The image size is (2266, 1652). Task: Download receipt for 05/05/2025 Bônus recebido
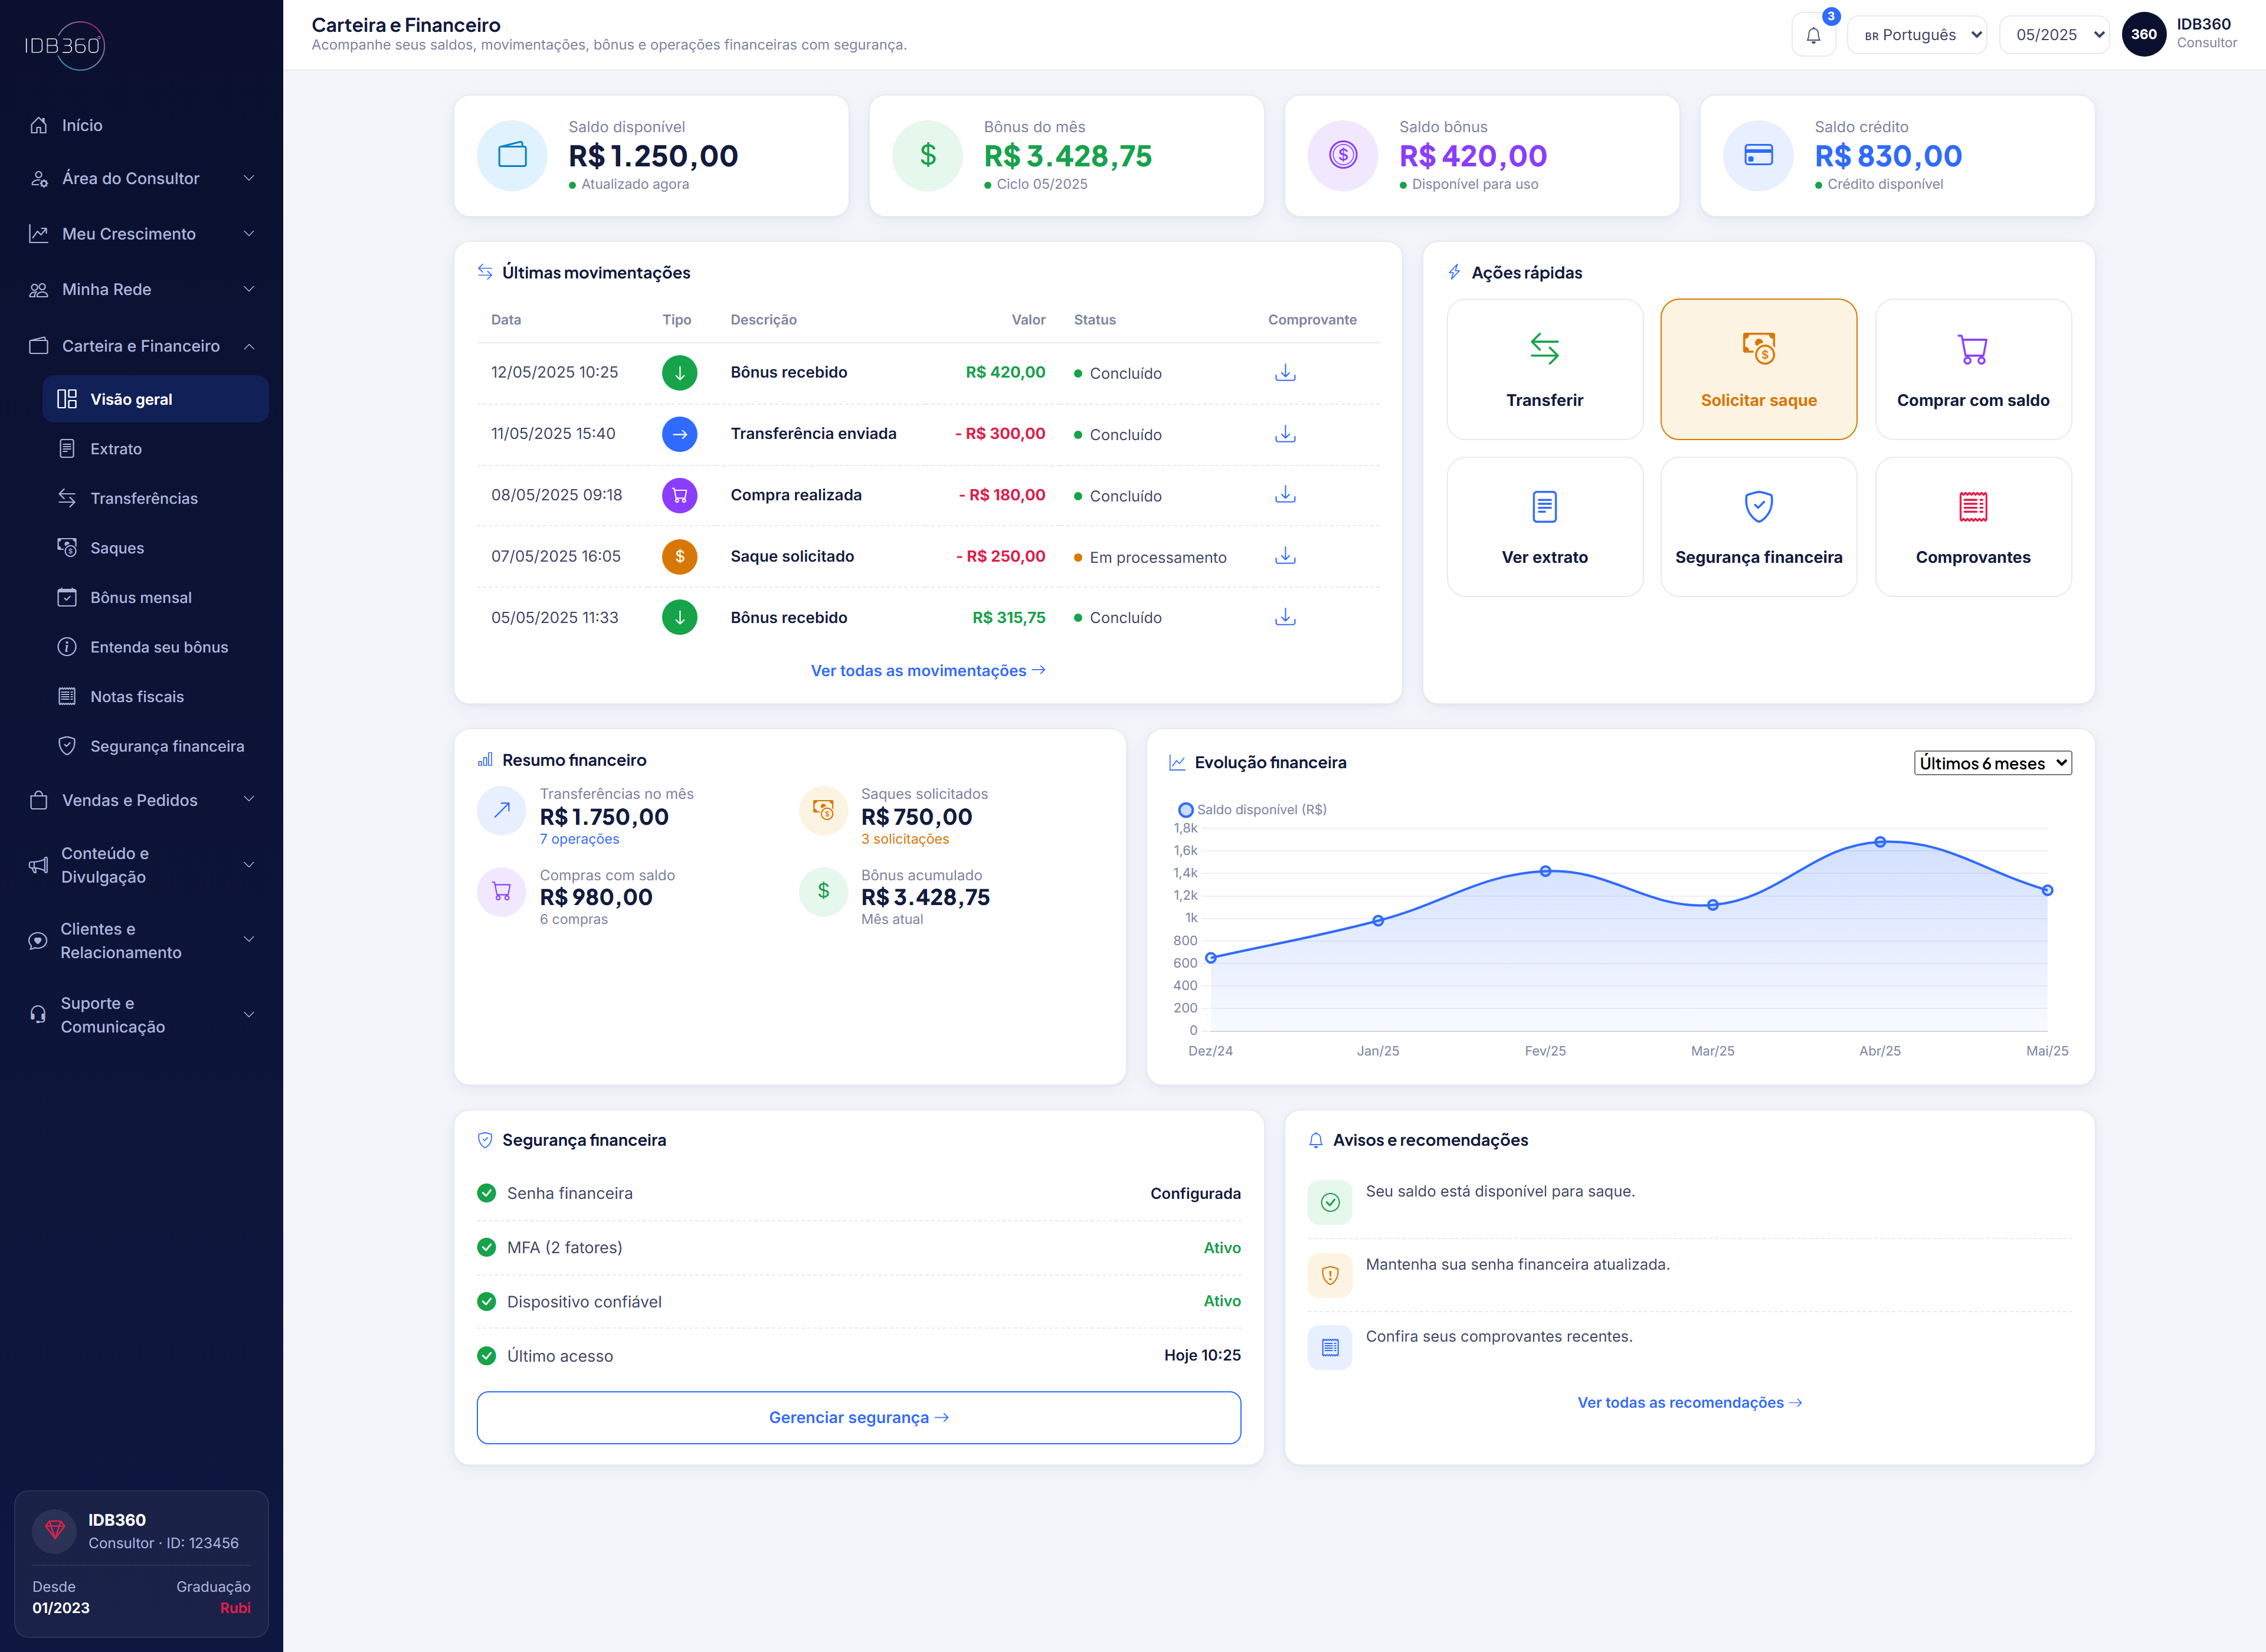[1285, 617]
